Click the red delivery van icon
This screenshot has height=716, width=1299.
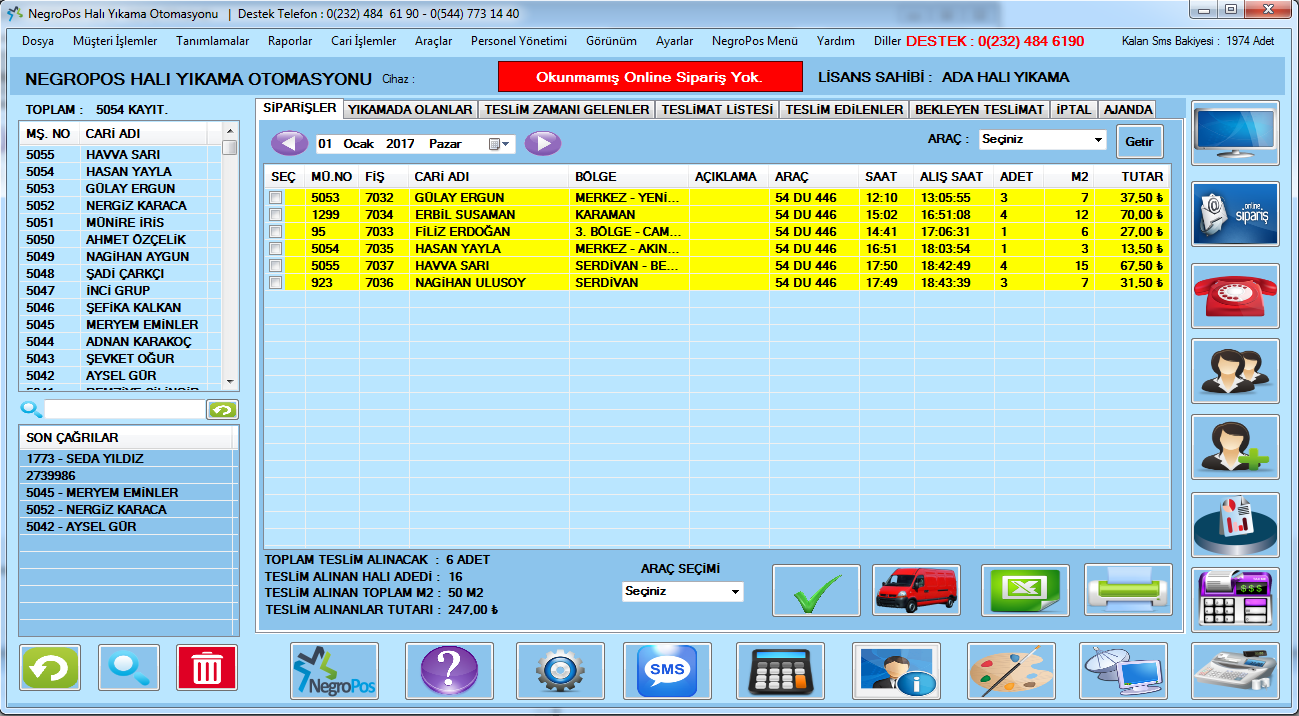[917, 591]
